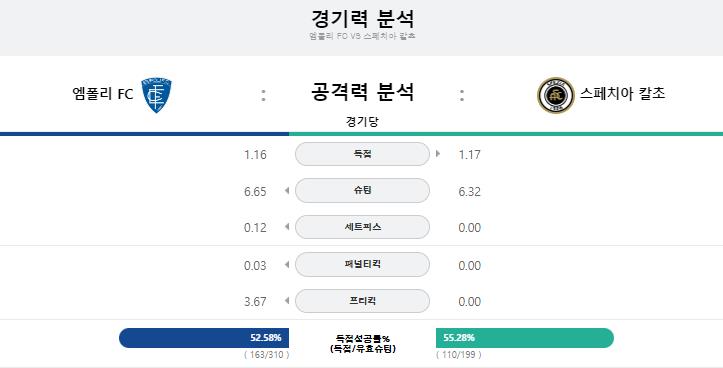The image size is (723, 368).
Task: Click the 스페치아 칼초 team name
Action: (622, 94)
